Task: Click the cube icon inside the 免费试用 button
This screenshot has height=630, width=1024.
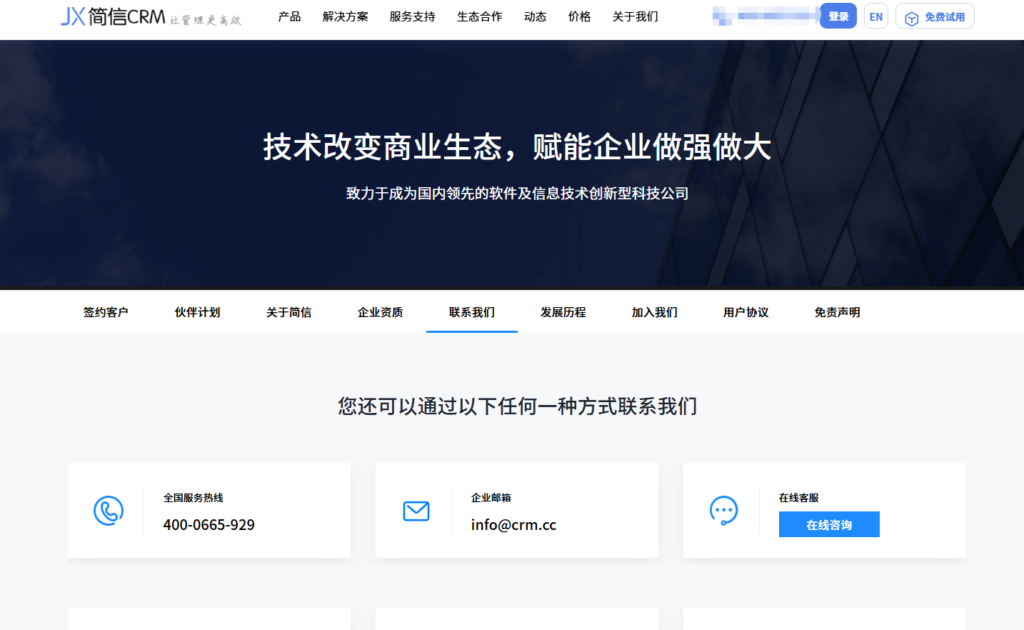Action: [x=910, y=16]
